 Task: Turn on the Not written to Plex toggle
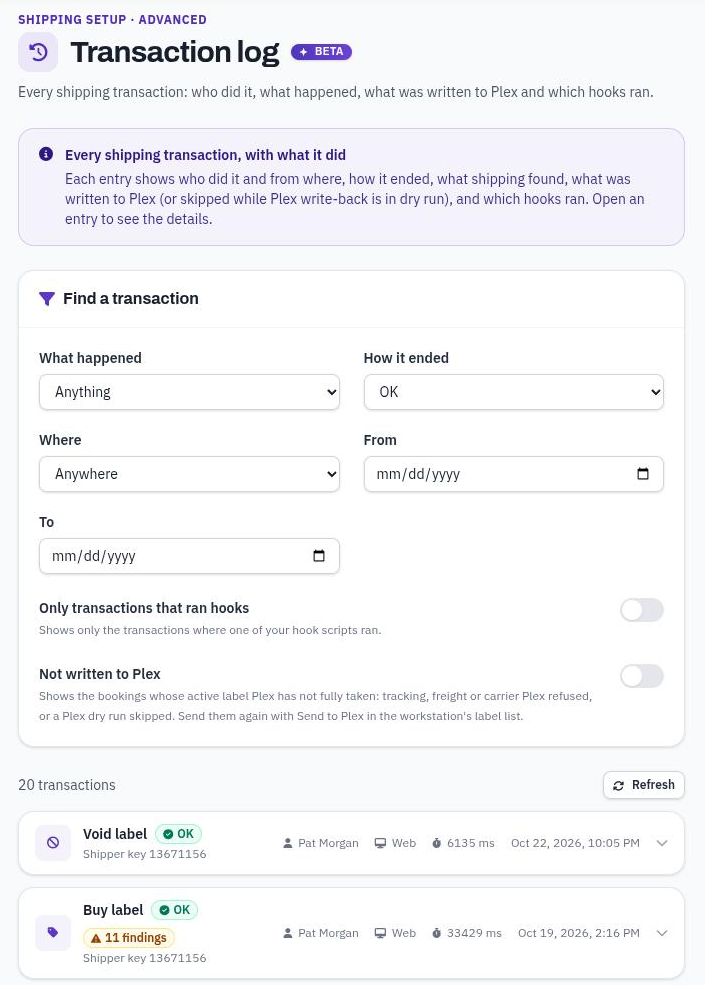(x=642, y=676)
